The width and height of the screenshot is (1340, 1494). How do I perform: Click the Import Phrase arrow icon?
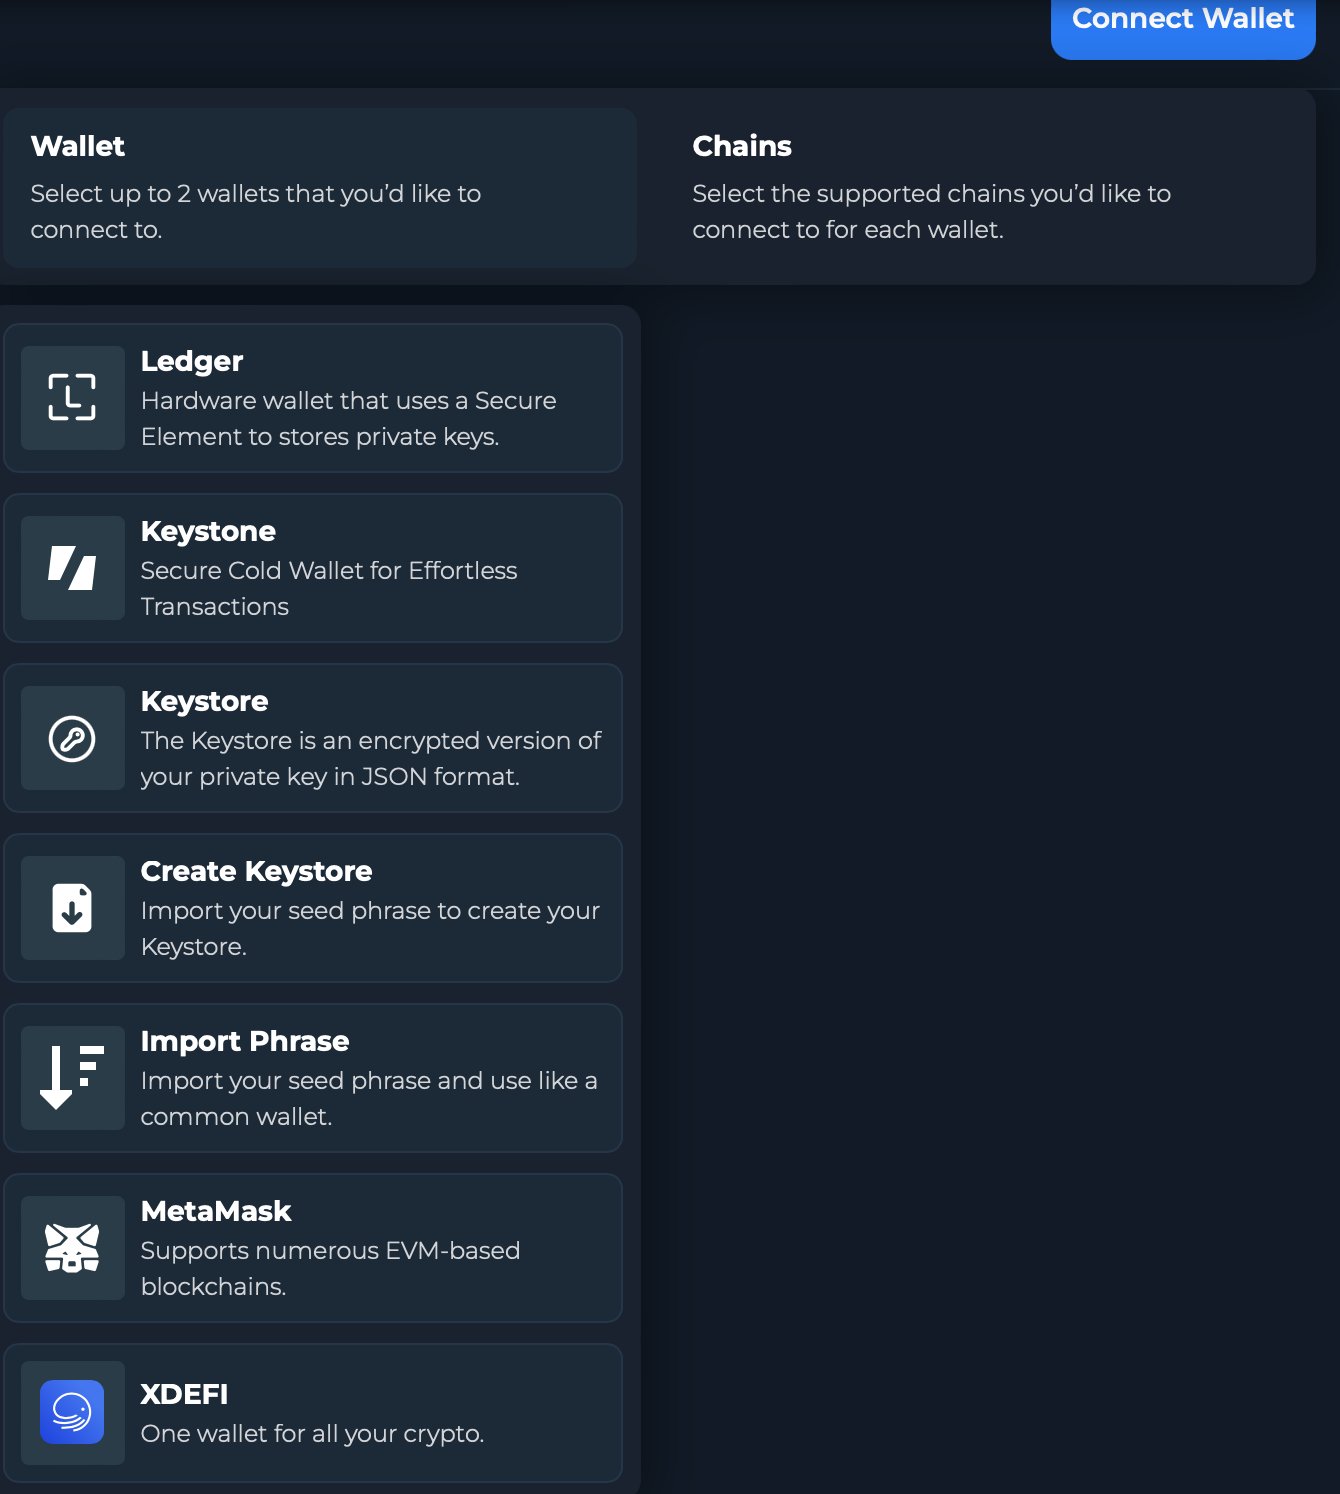[72, 1078]
